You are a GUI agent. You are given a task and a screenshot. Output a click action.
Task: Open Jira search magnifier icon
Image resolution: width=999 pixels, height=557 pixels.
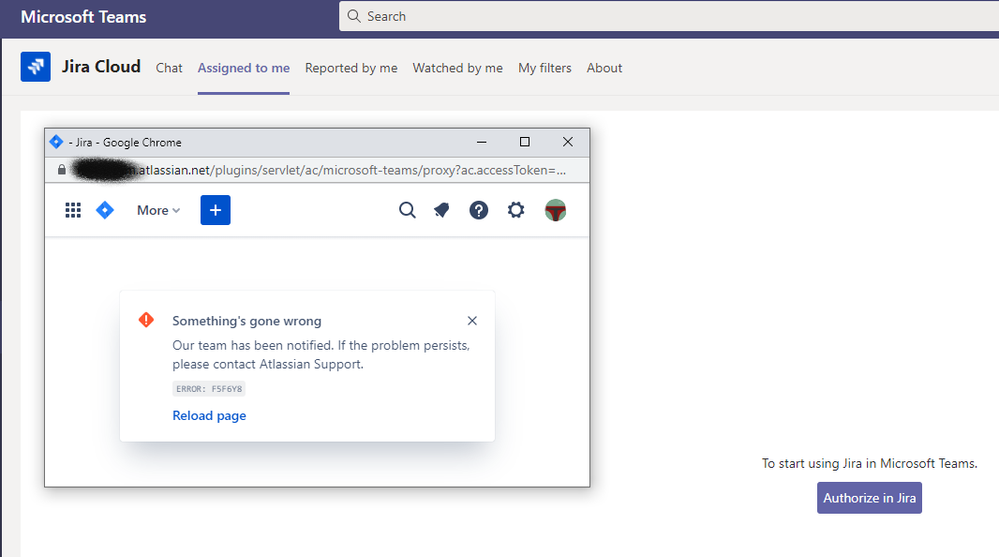(407, 210)
